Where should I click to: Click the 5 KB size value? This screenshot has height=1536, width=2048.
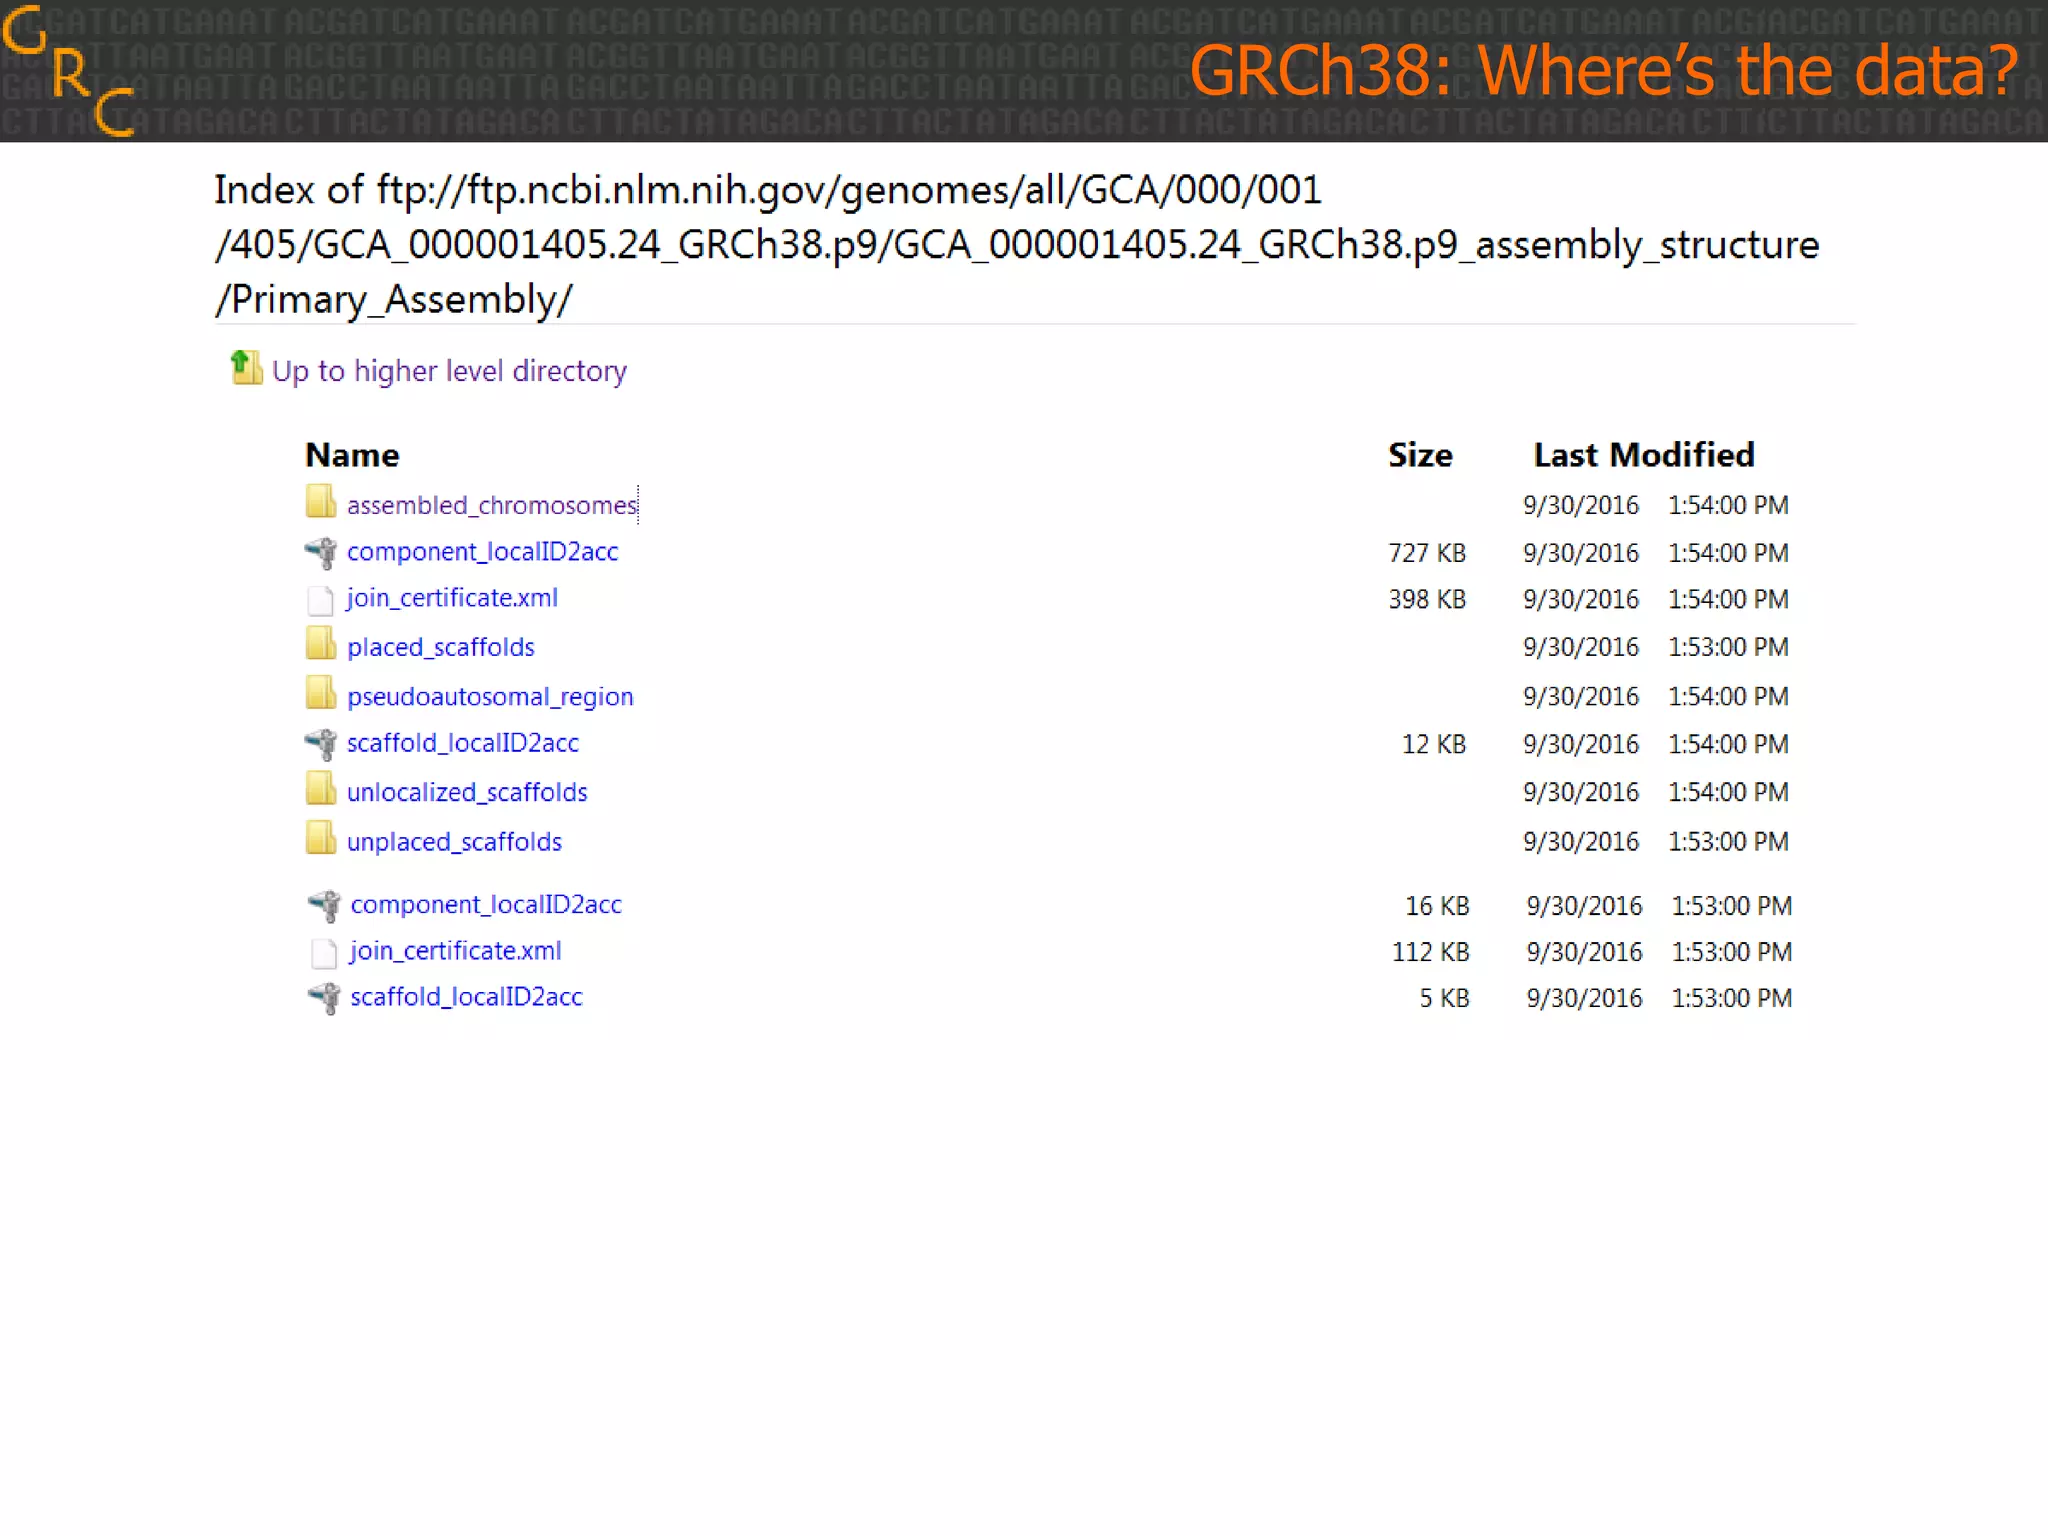pos(1445,998)
